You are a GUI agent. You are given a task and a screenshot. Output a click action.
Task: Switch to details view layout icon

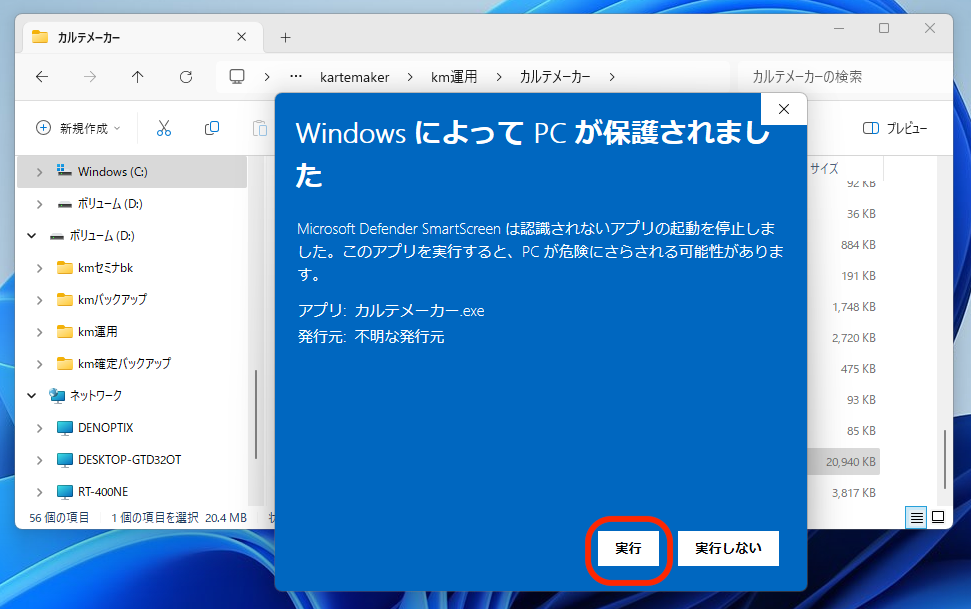[916, 517]
